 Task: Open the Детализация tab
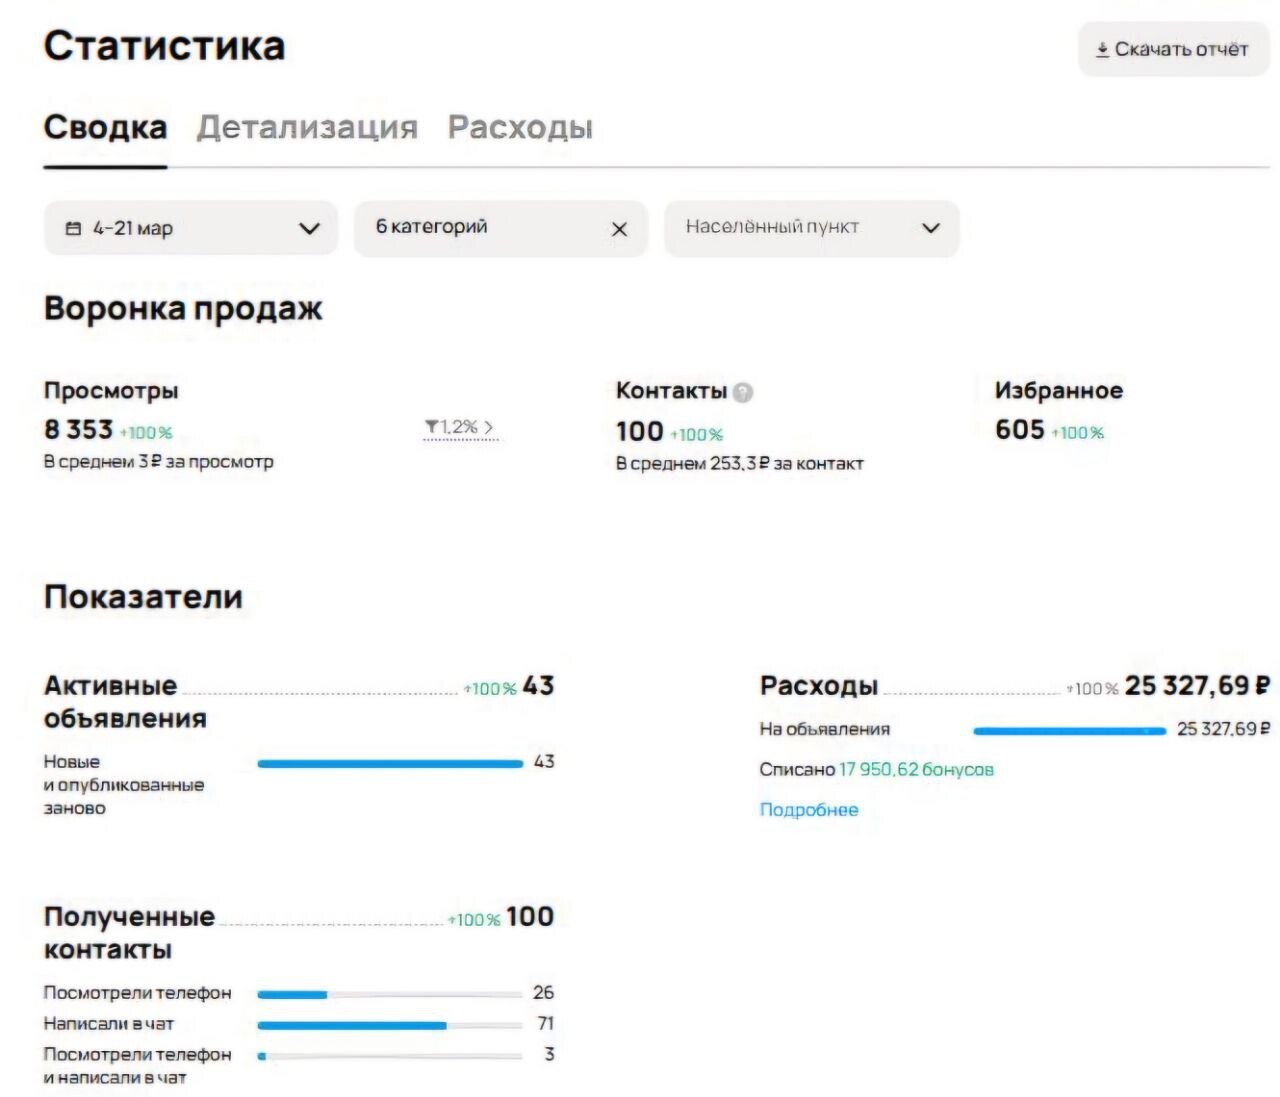(x=307, y=128)
